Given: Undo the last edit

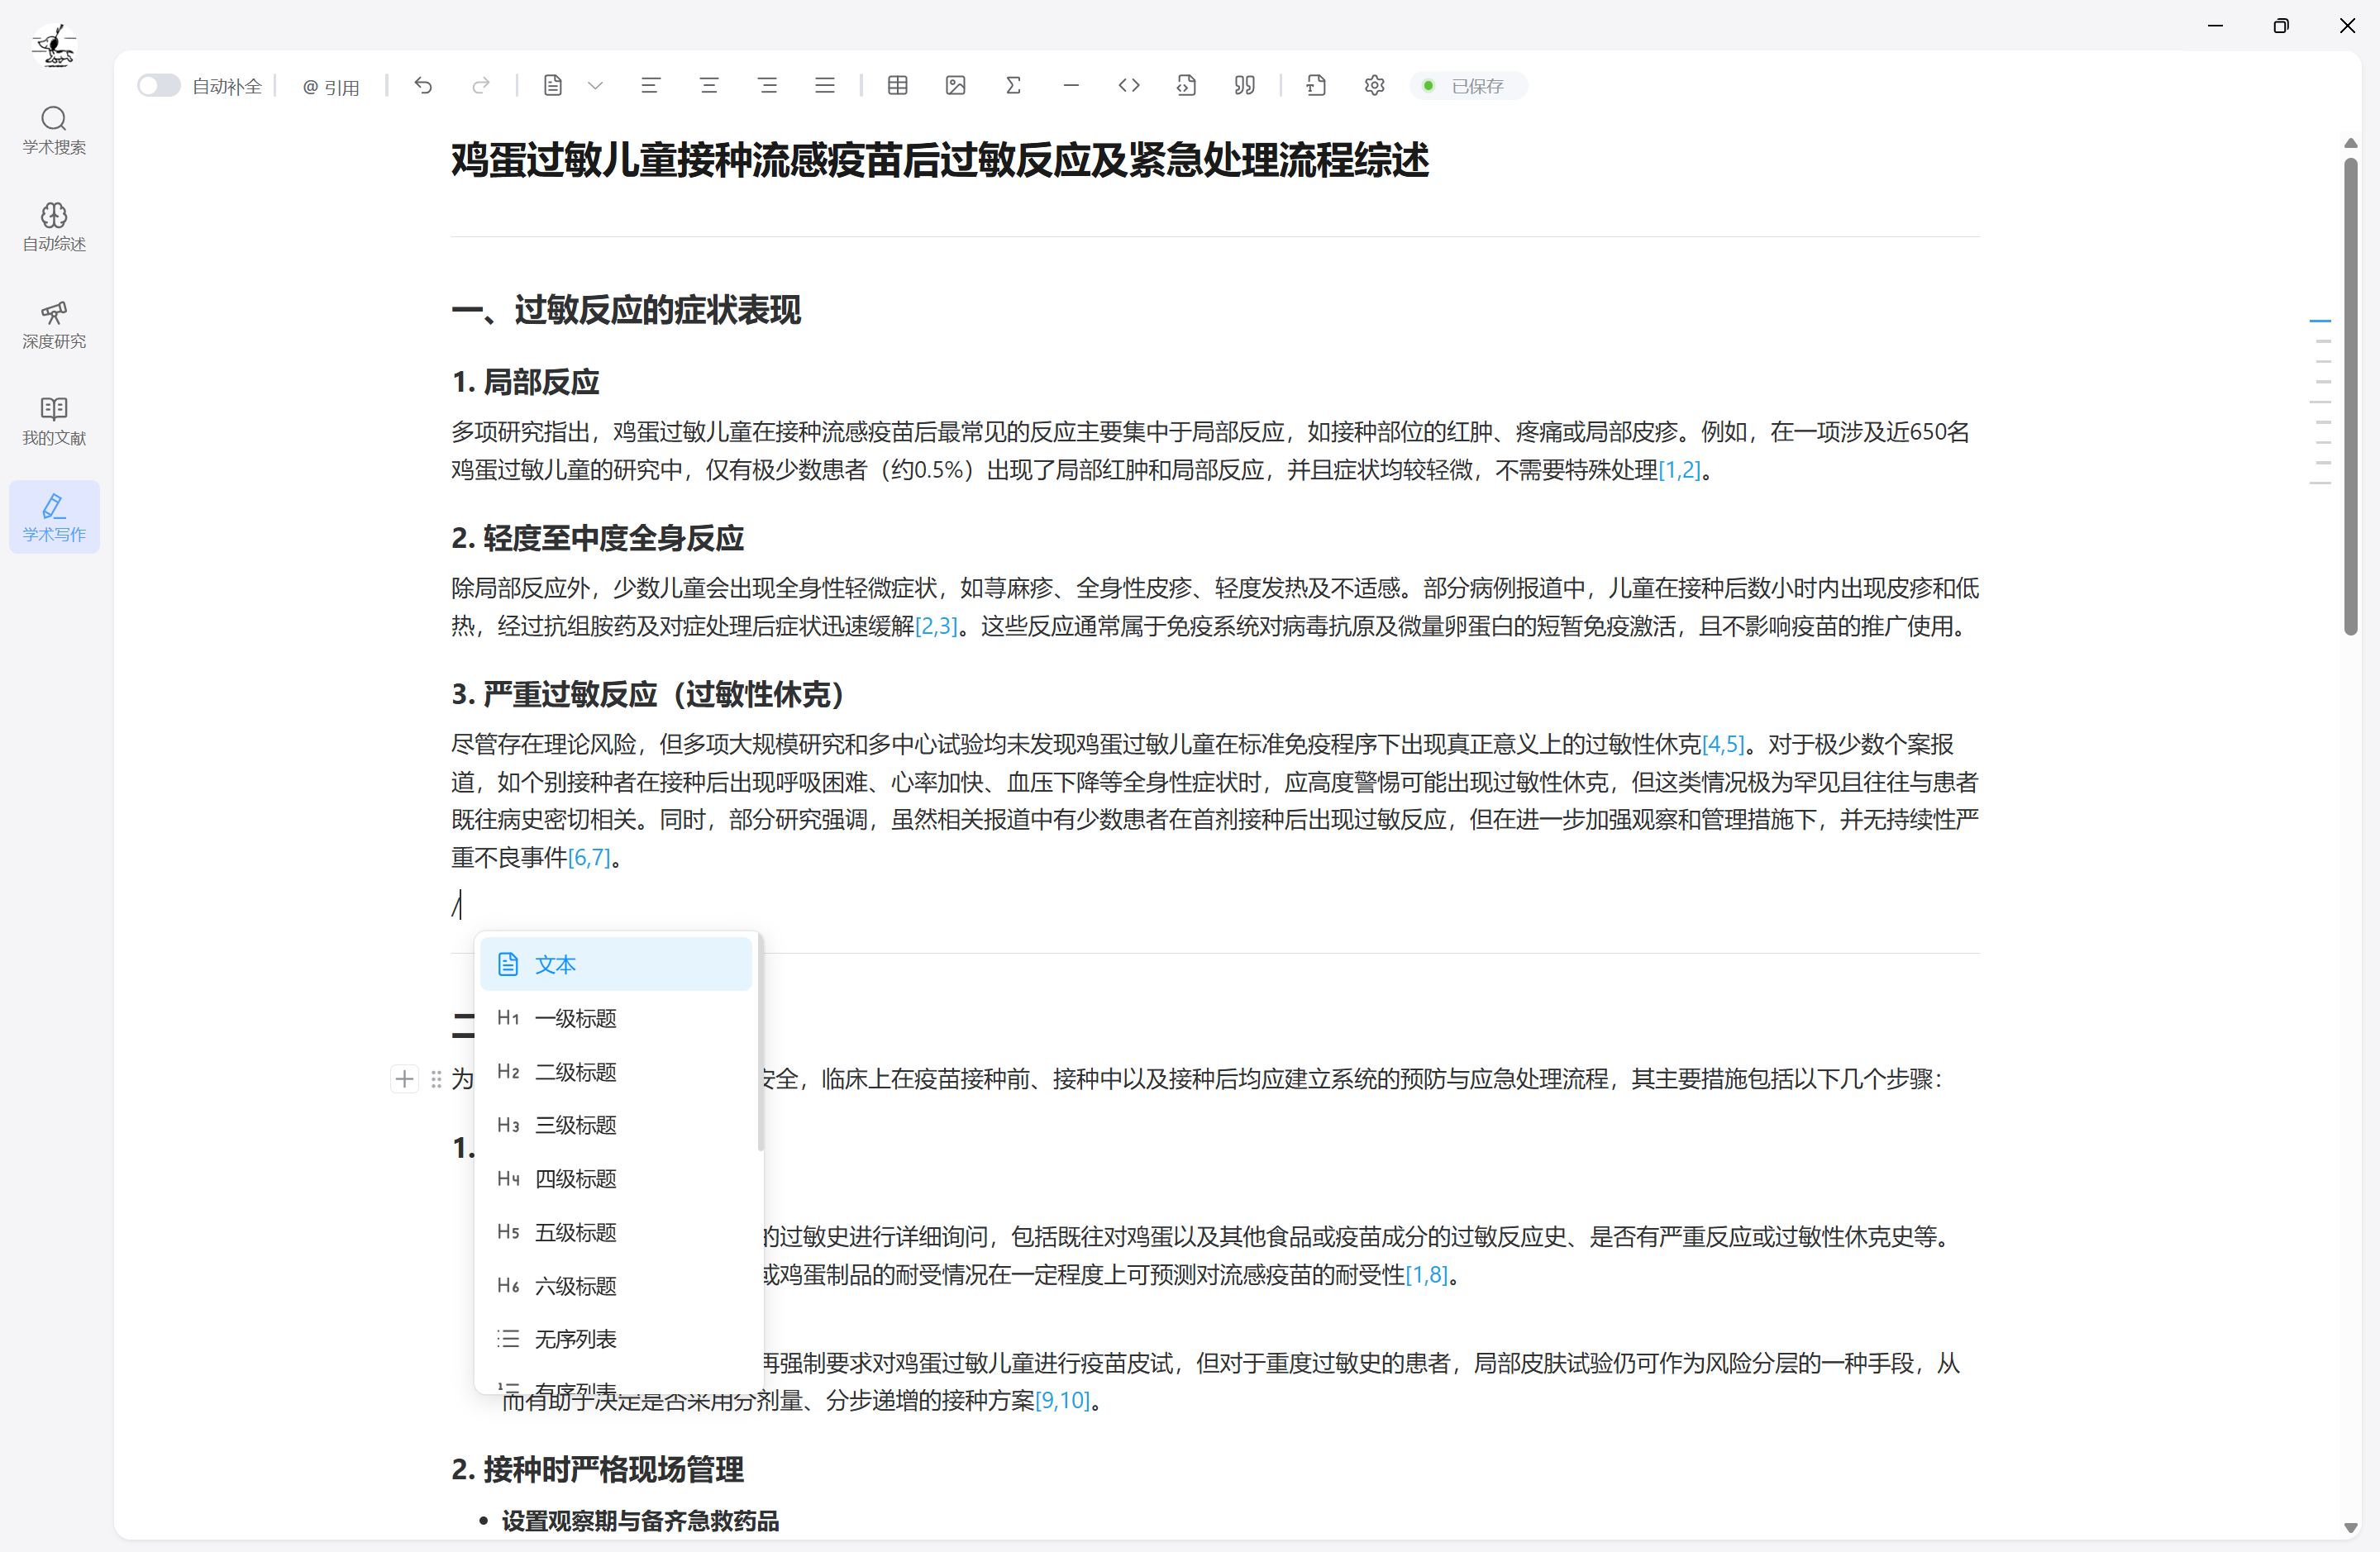Looking at the screenshot, I should [x=423, y=85].
